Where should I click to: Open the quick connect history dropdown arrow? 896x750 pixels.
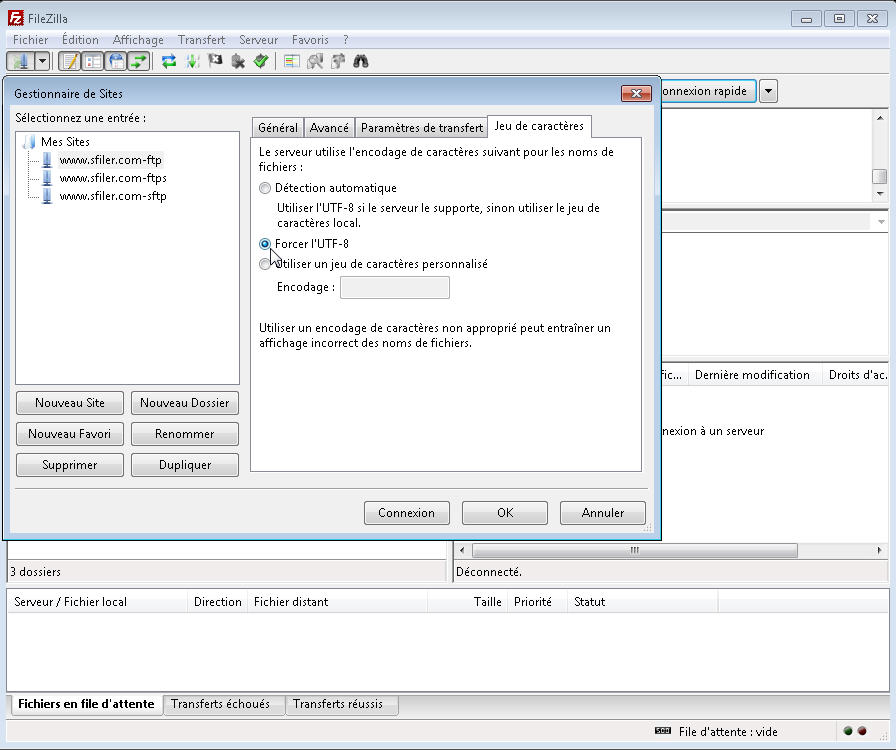(769, 91)
